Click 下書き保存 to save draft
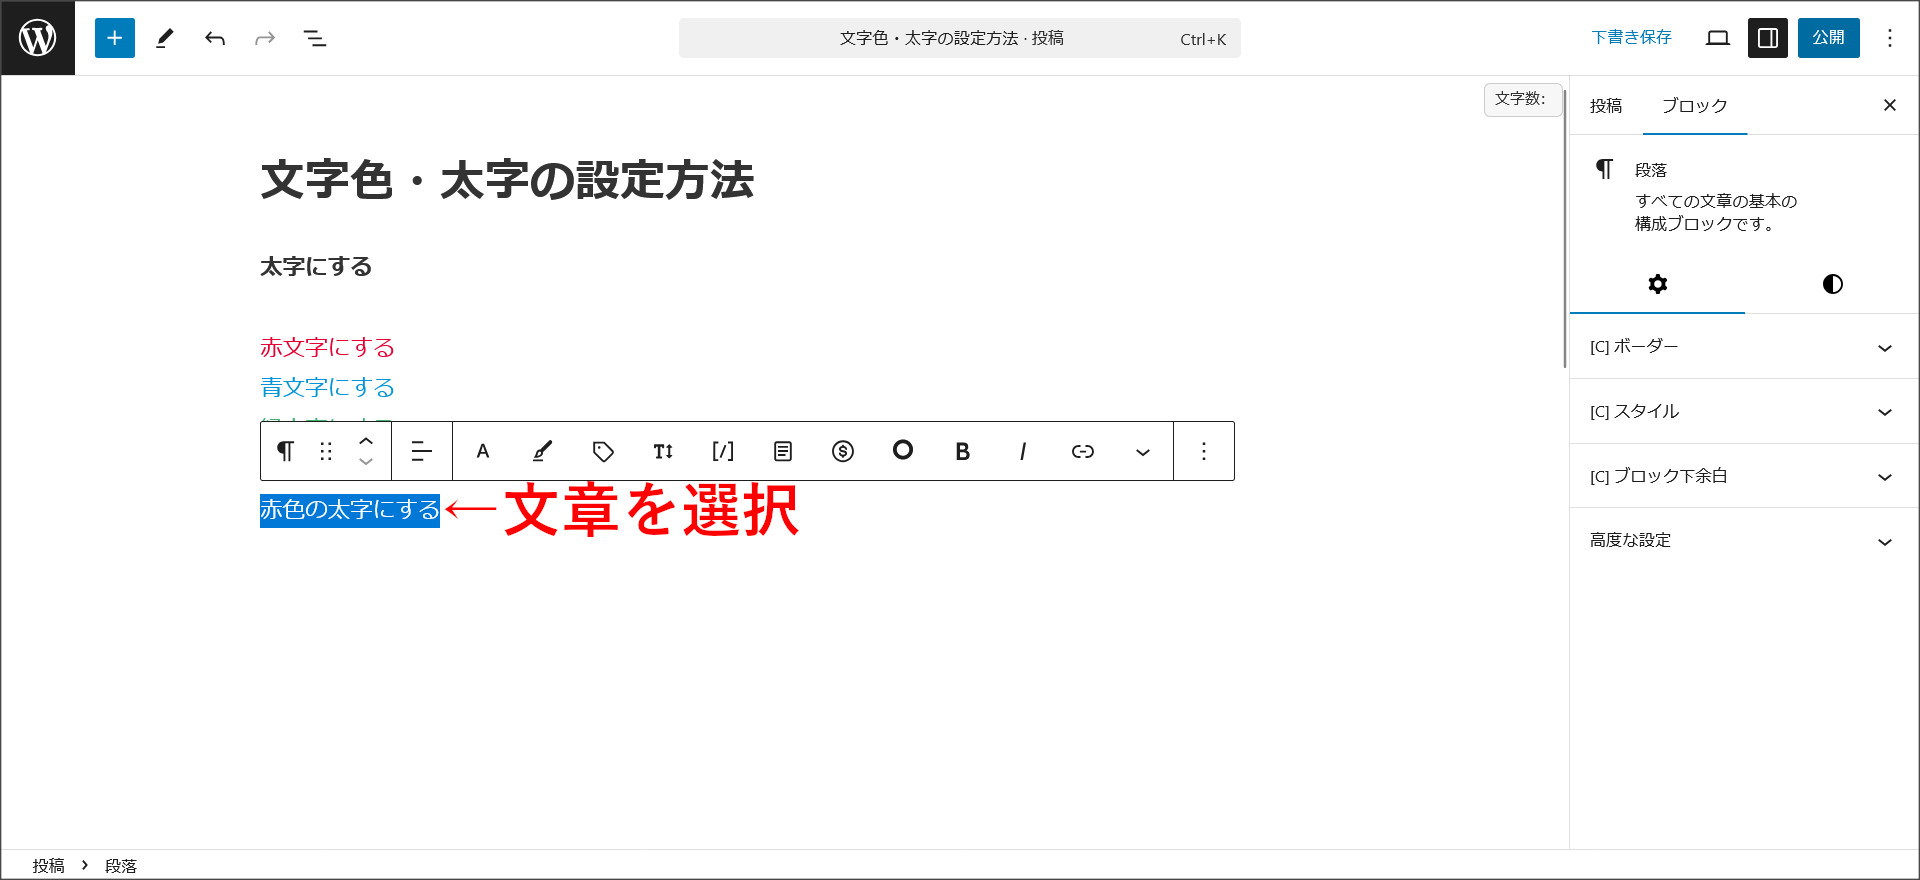Image resolution: width=1920 pixels, height=880 pixels. click(x=1631, y=38)
